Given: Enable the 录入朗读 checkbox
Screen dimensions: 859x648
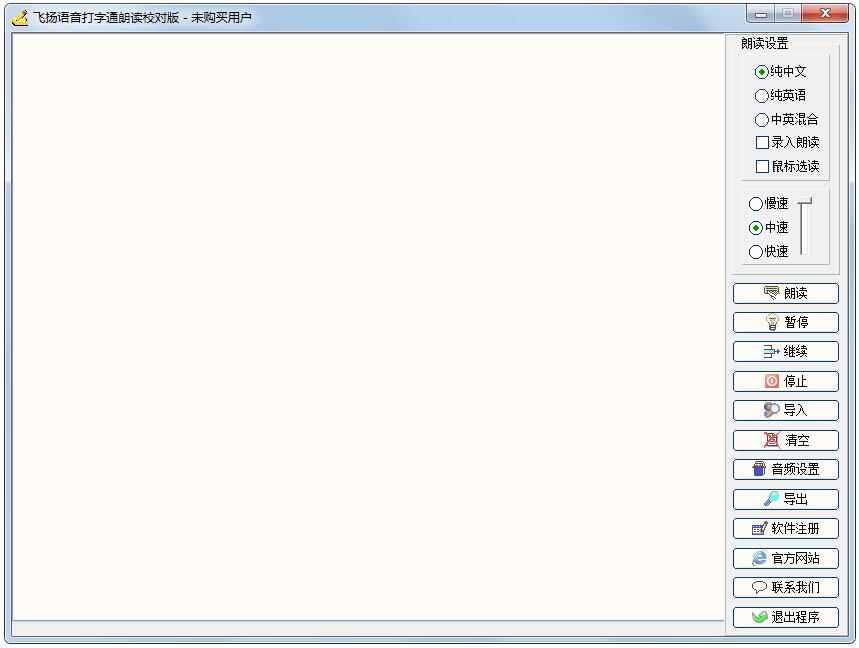Looking at the screenshot, I should point(787,143).
